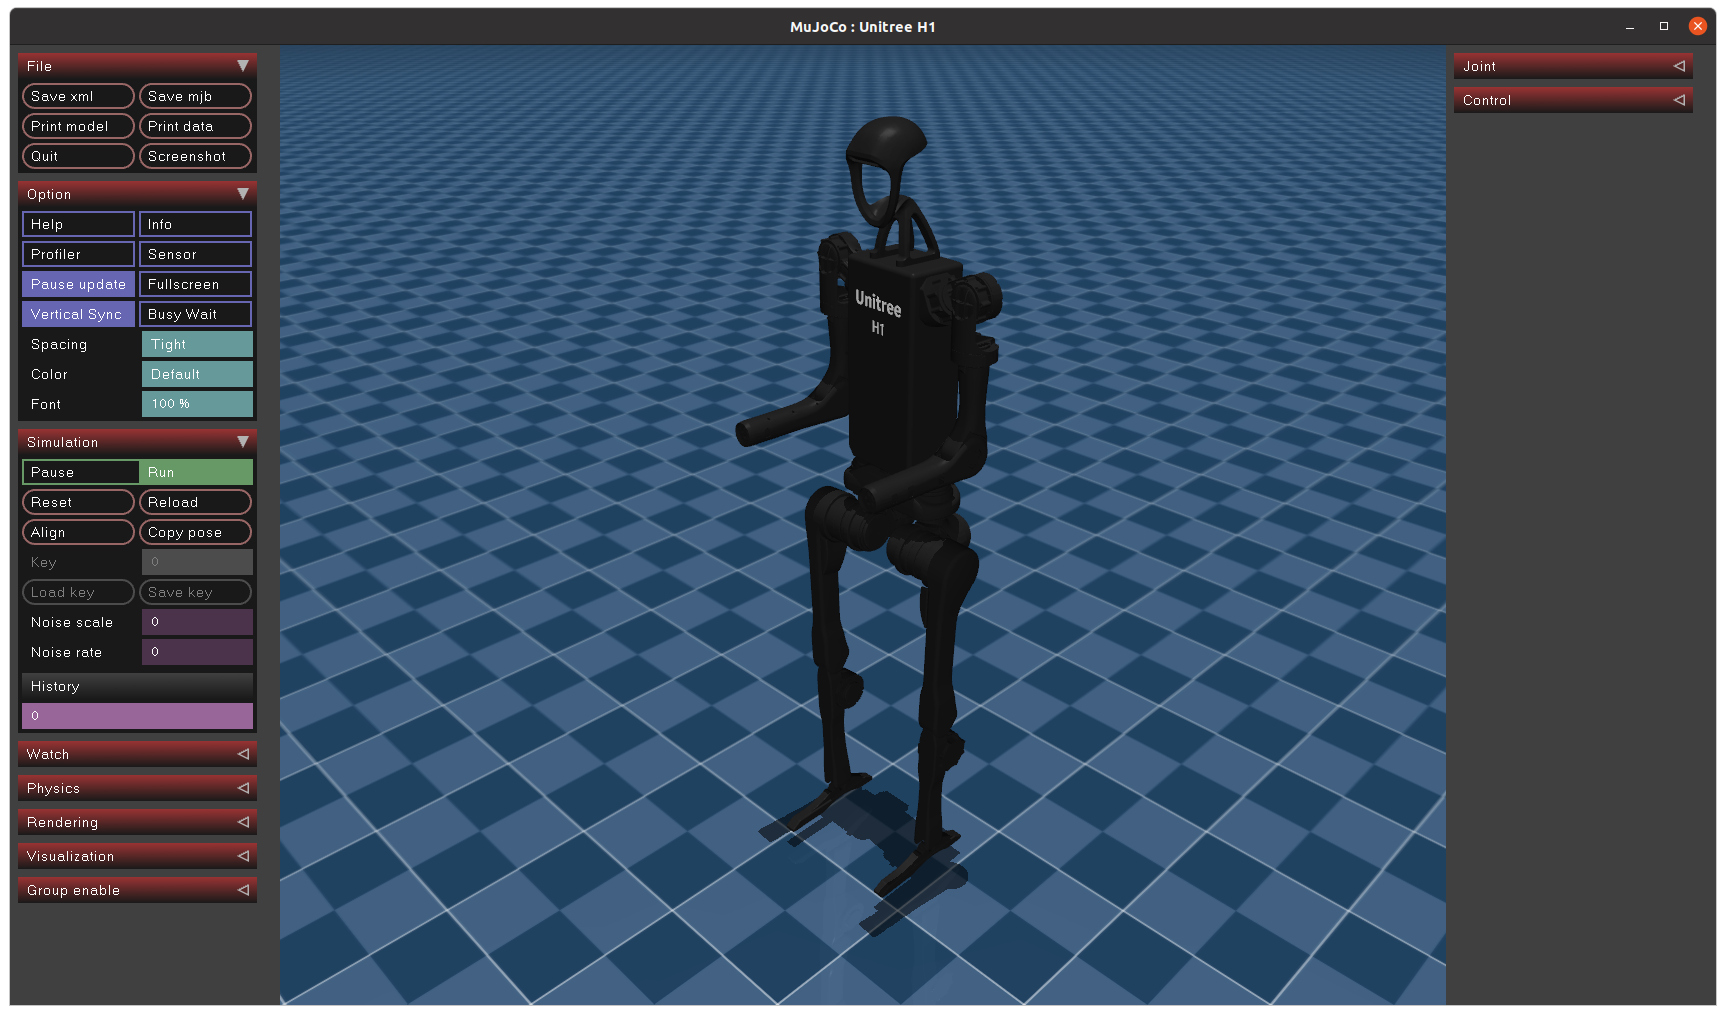Viewport: 1726px width, 1015px height.
Task: Maximize the MuJoCo window
Action: (x=1664, y=27)
